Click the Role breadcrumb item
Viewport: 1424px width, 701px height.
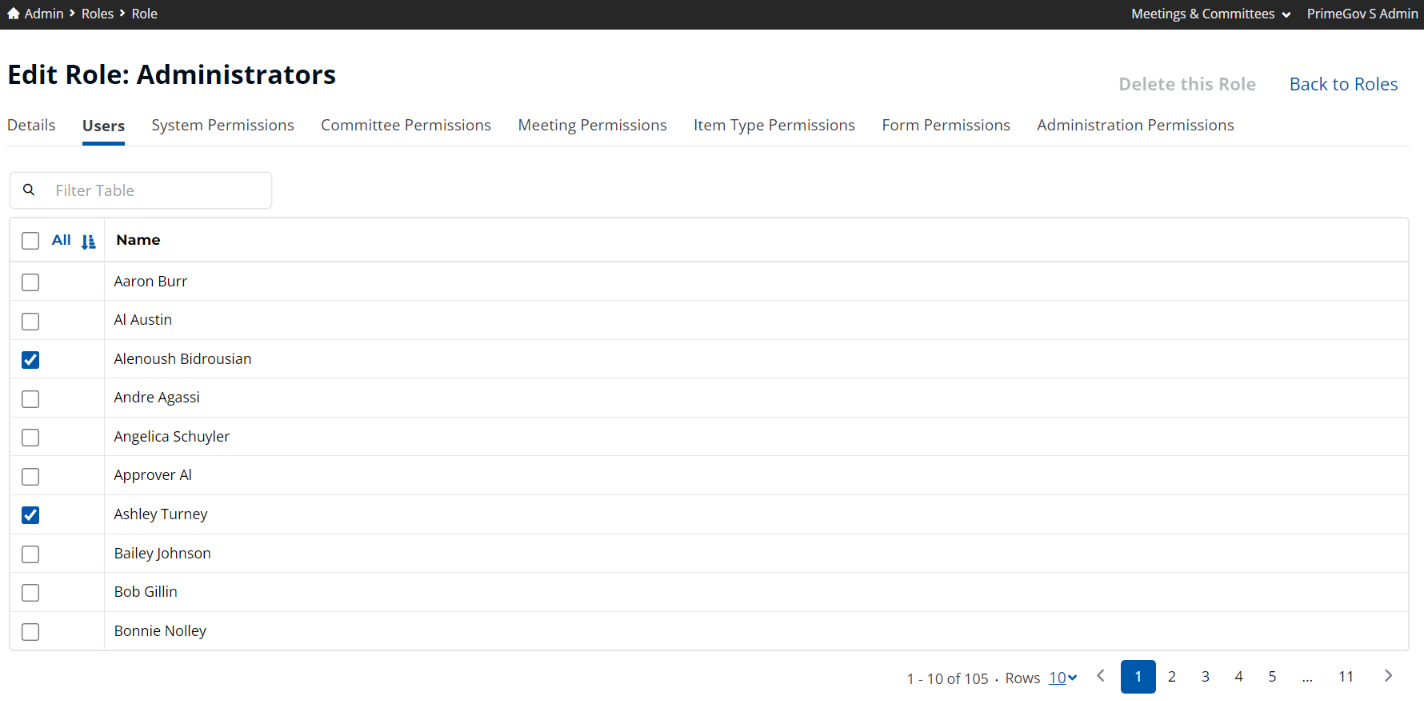[145, 14]
